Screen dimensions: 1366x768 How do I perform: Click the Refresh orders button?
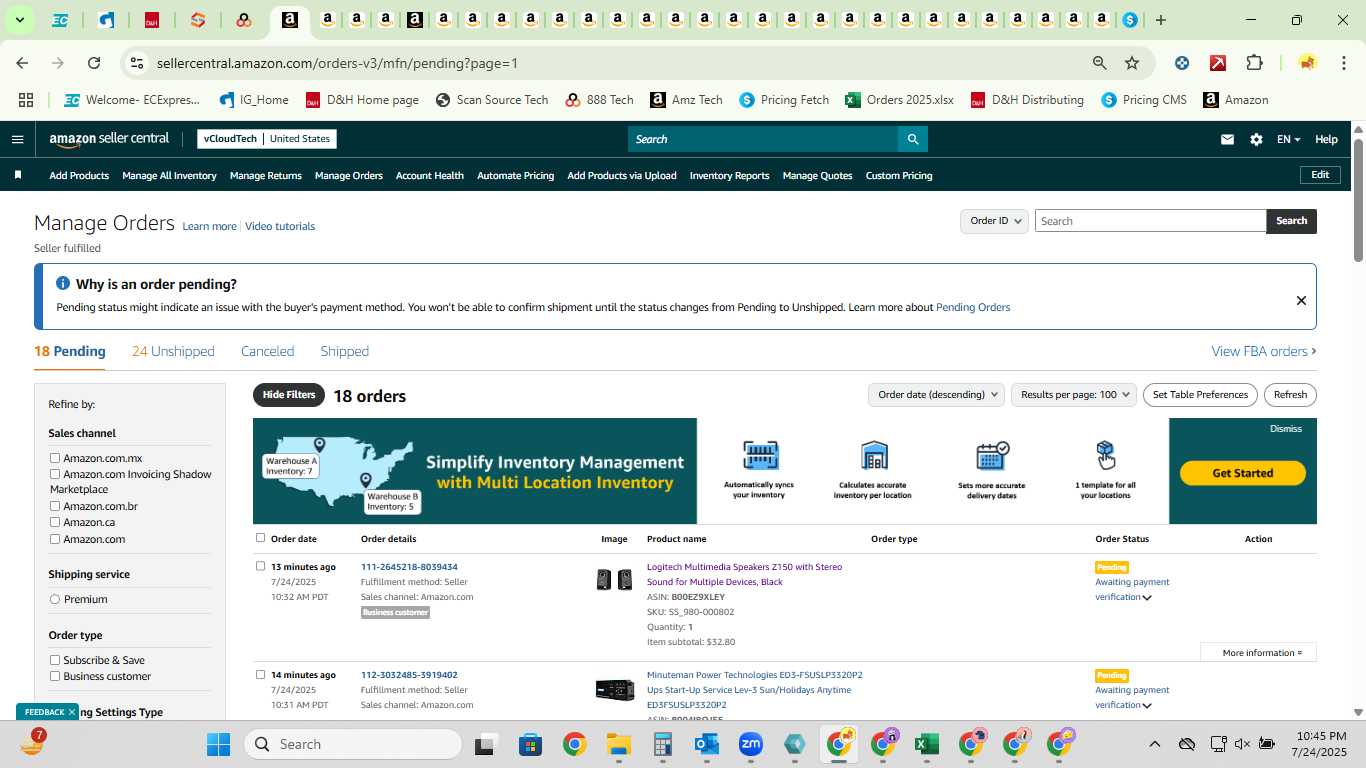pyautogui.click(x=1290, y=395)
